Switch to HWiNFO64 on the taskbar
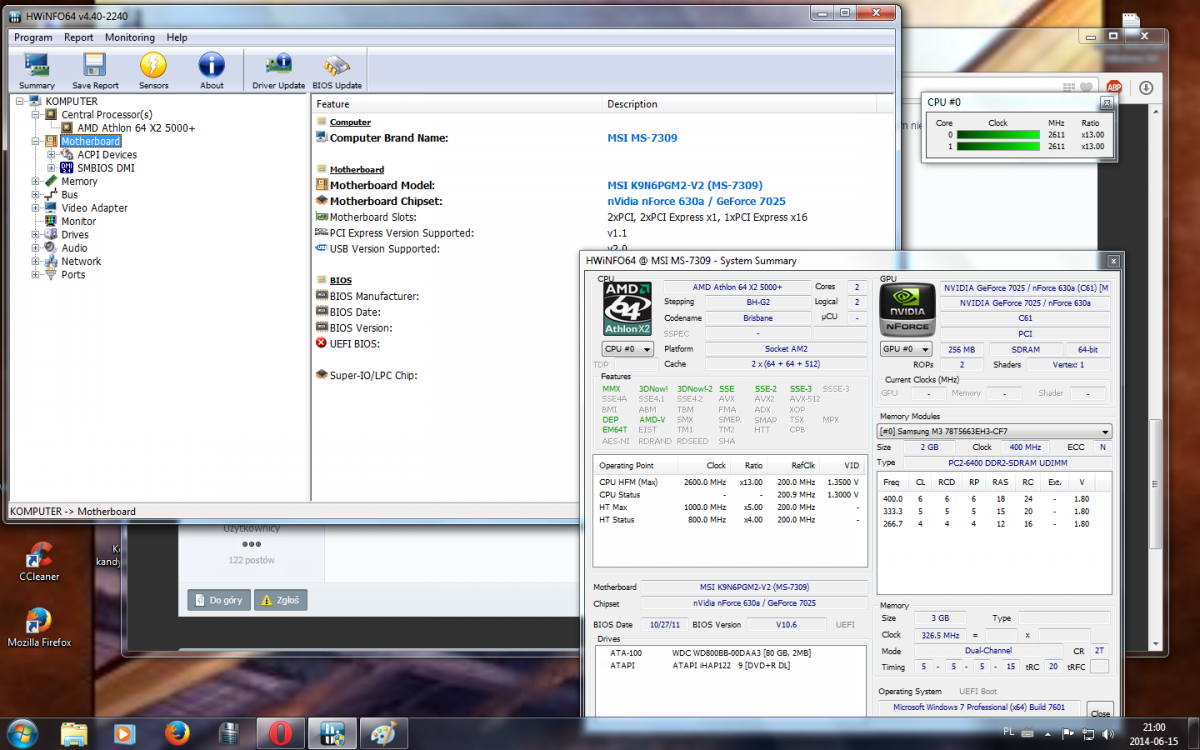The image size is (1200, 750). coord(331,733)
